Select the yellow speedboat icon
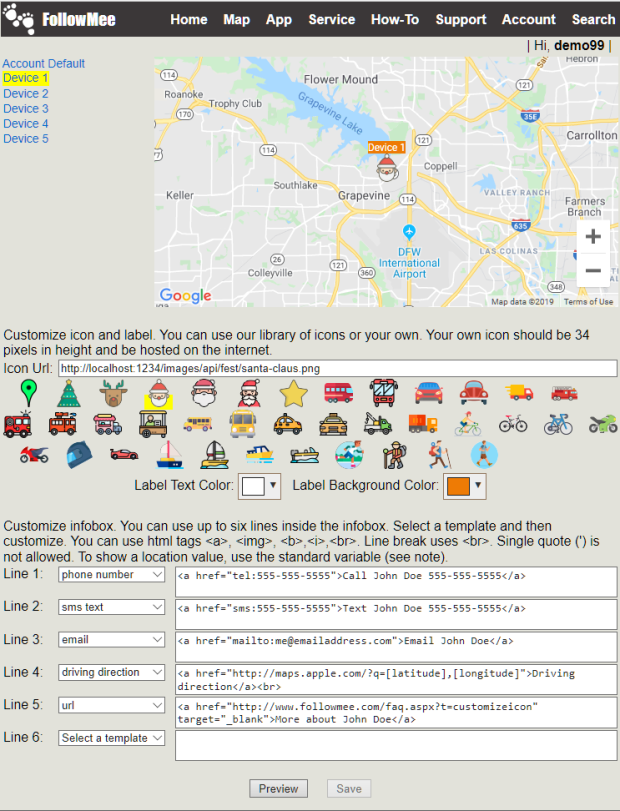Screen dimensions: 620x811 coord(260,455)
